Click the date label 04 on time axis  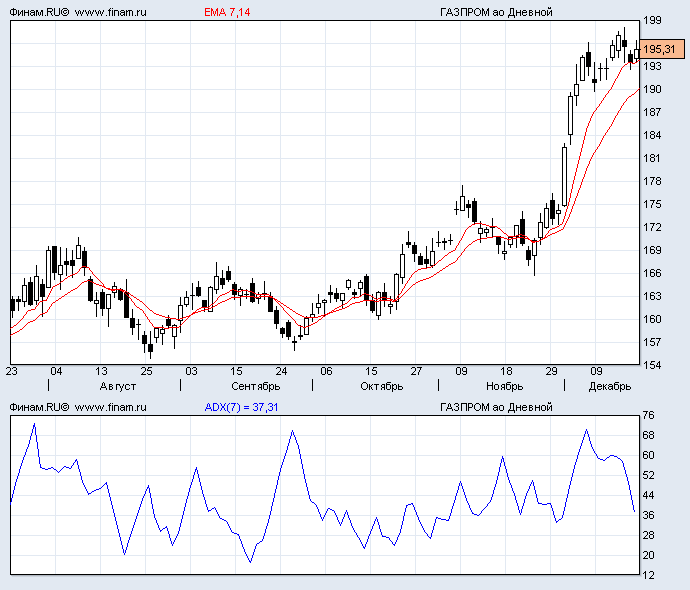tap(56, 371)
